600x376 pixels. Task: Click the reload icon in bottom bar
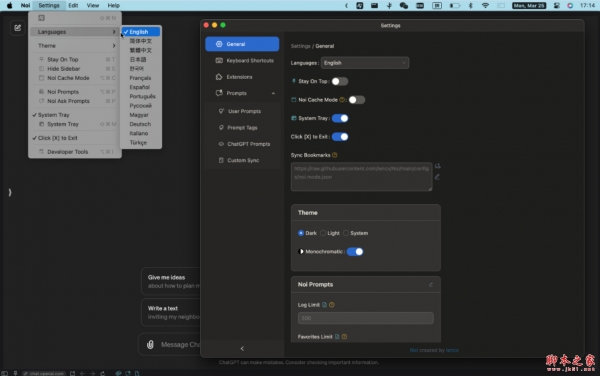(x=103, y=373)
